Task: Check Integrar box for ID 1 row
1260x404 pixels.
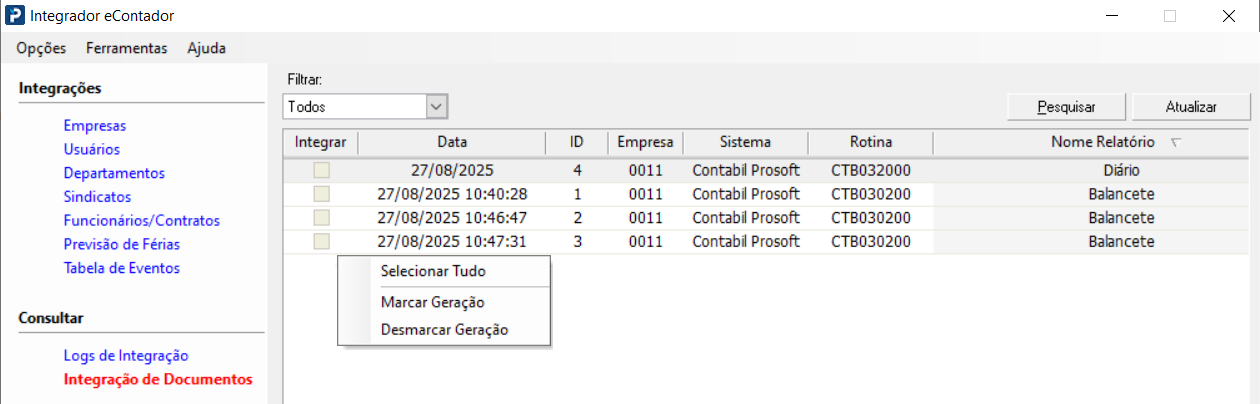Action: pyautogui.click(x=321, y=194)
